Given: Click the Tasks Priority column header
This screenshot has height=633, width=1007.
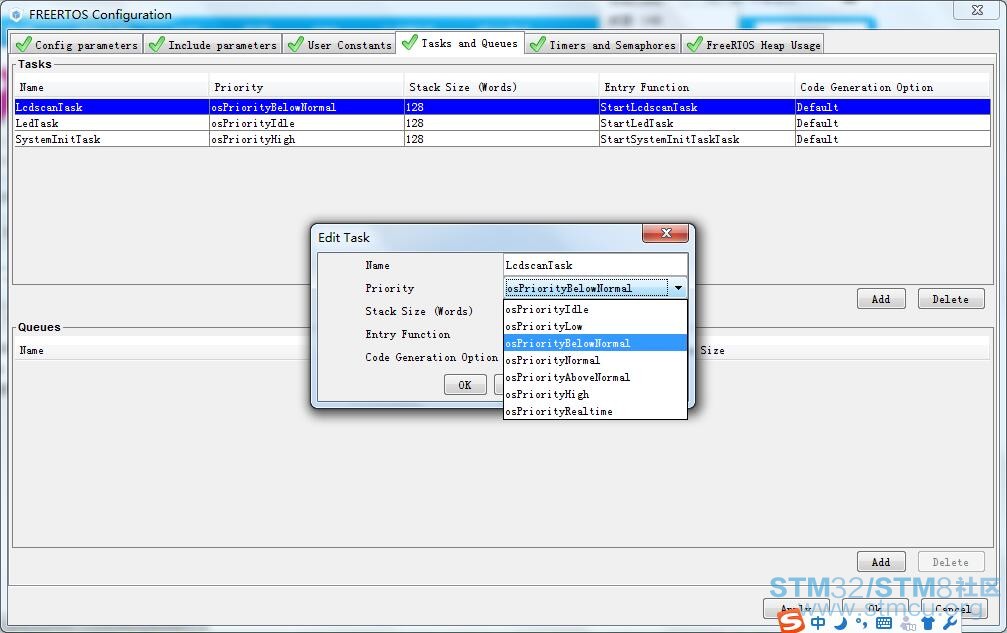Looking at the screenshot, I should click(x=306, y=87).
